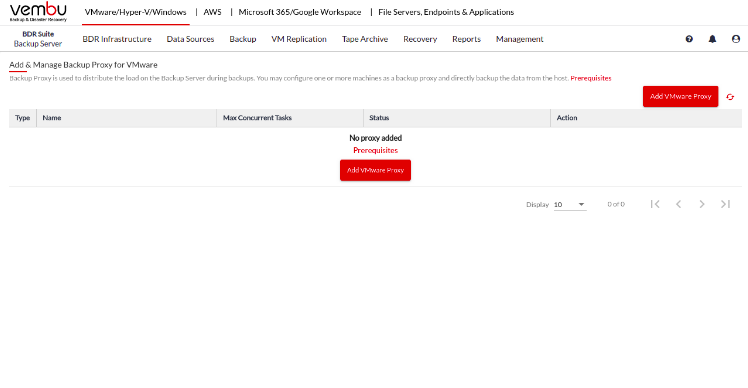
Task: Open the notifications bell icon
Action: click(x=712, y=39)
